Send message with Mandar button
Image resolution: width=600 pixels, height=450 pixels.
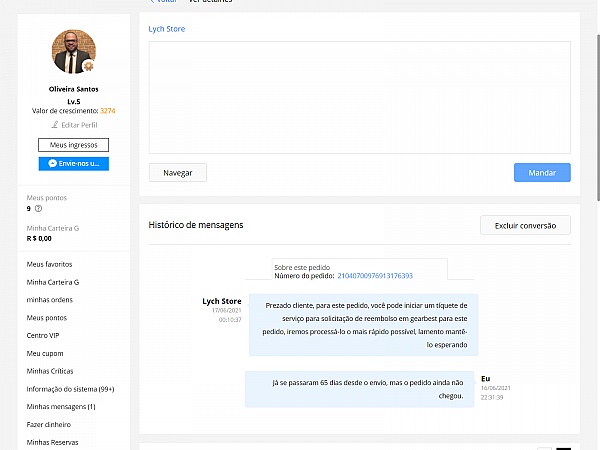point(542,172)
